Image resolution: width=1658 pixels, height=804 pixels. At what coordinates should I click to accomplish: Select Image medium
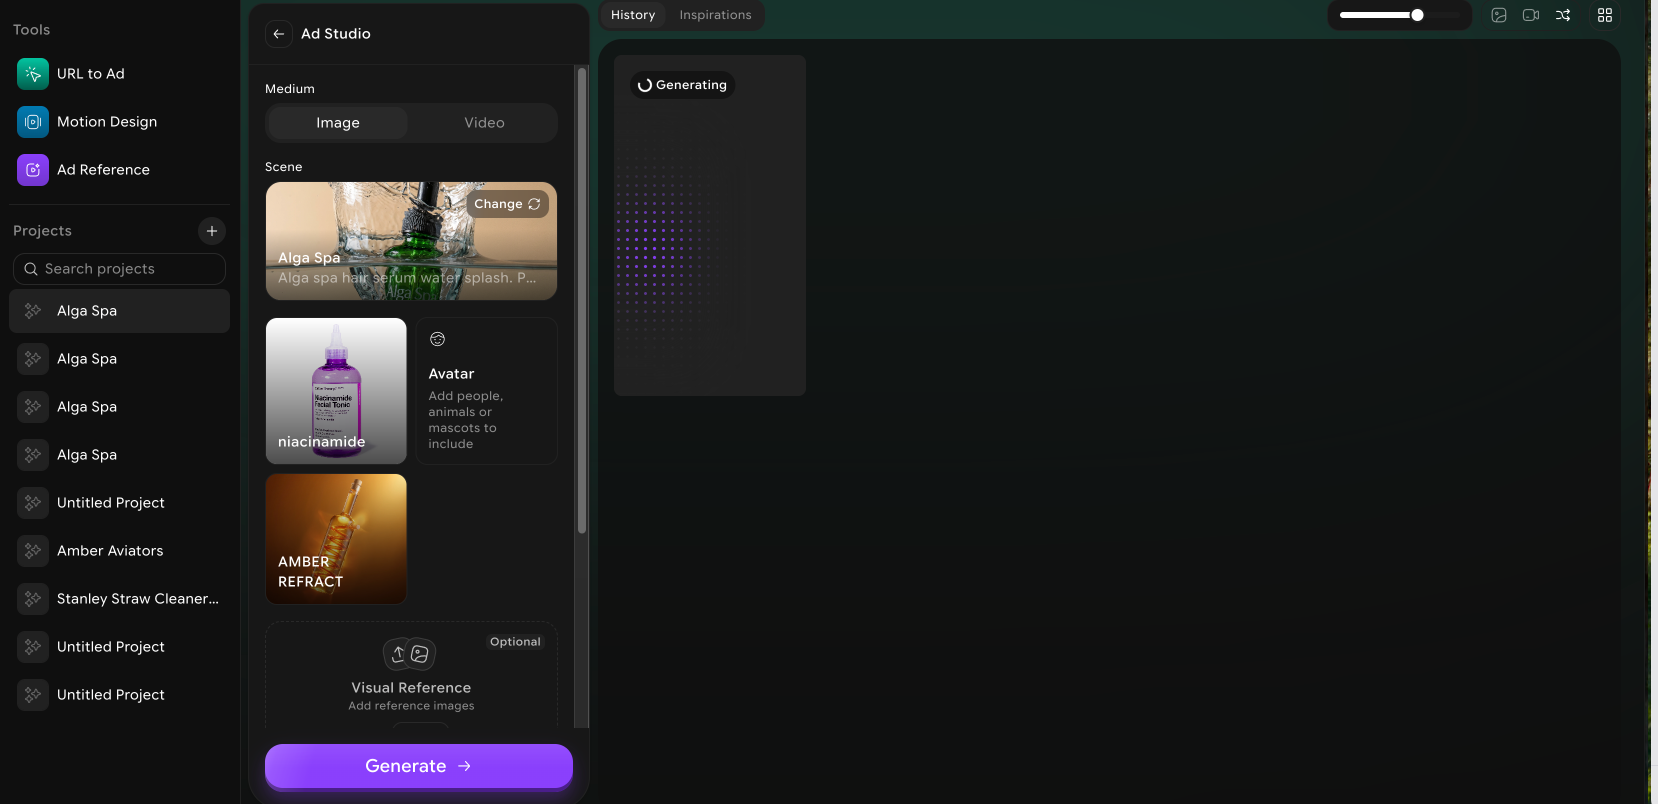(338, 123)
